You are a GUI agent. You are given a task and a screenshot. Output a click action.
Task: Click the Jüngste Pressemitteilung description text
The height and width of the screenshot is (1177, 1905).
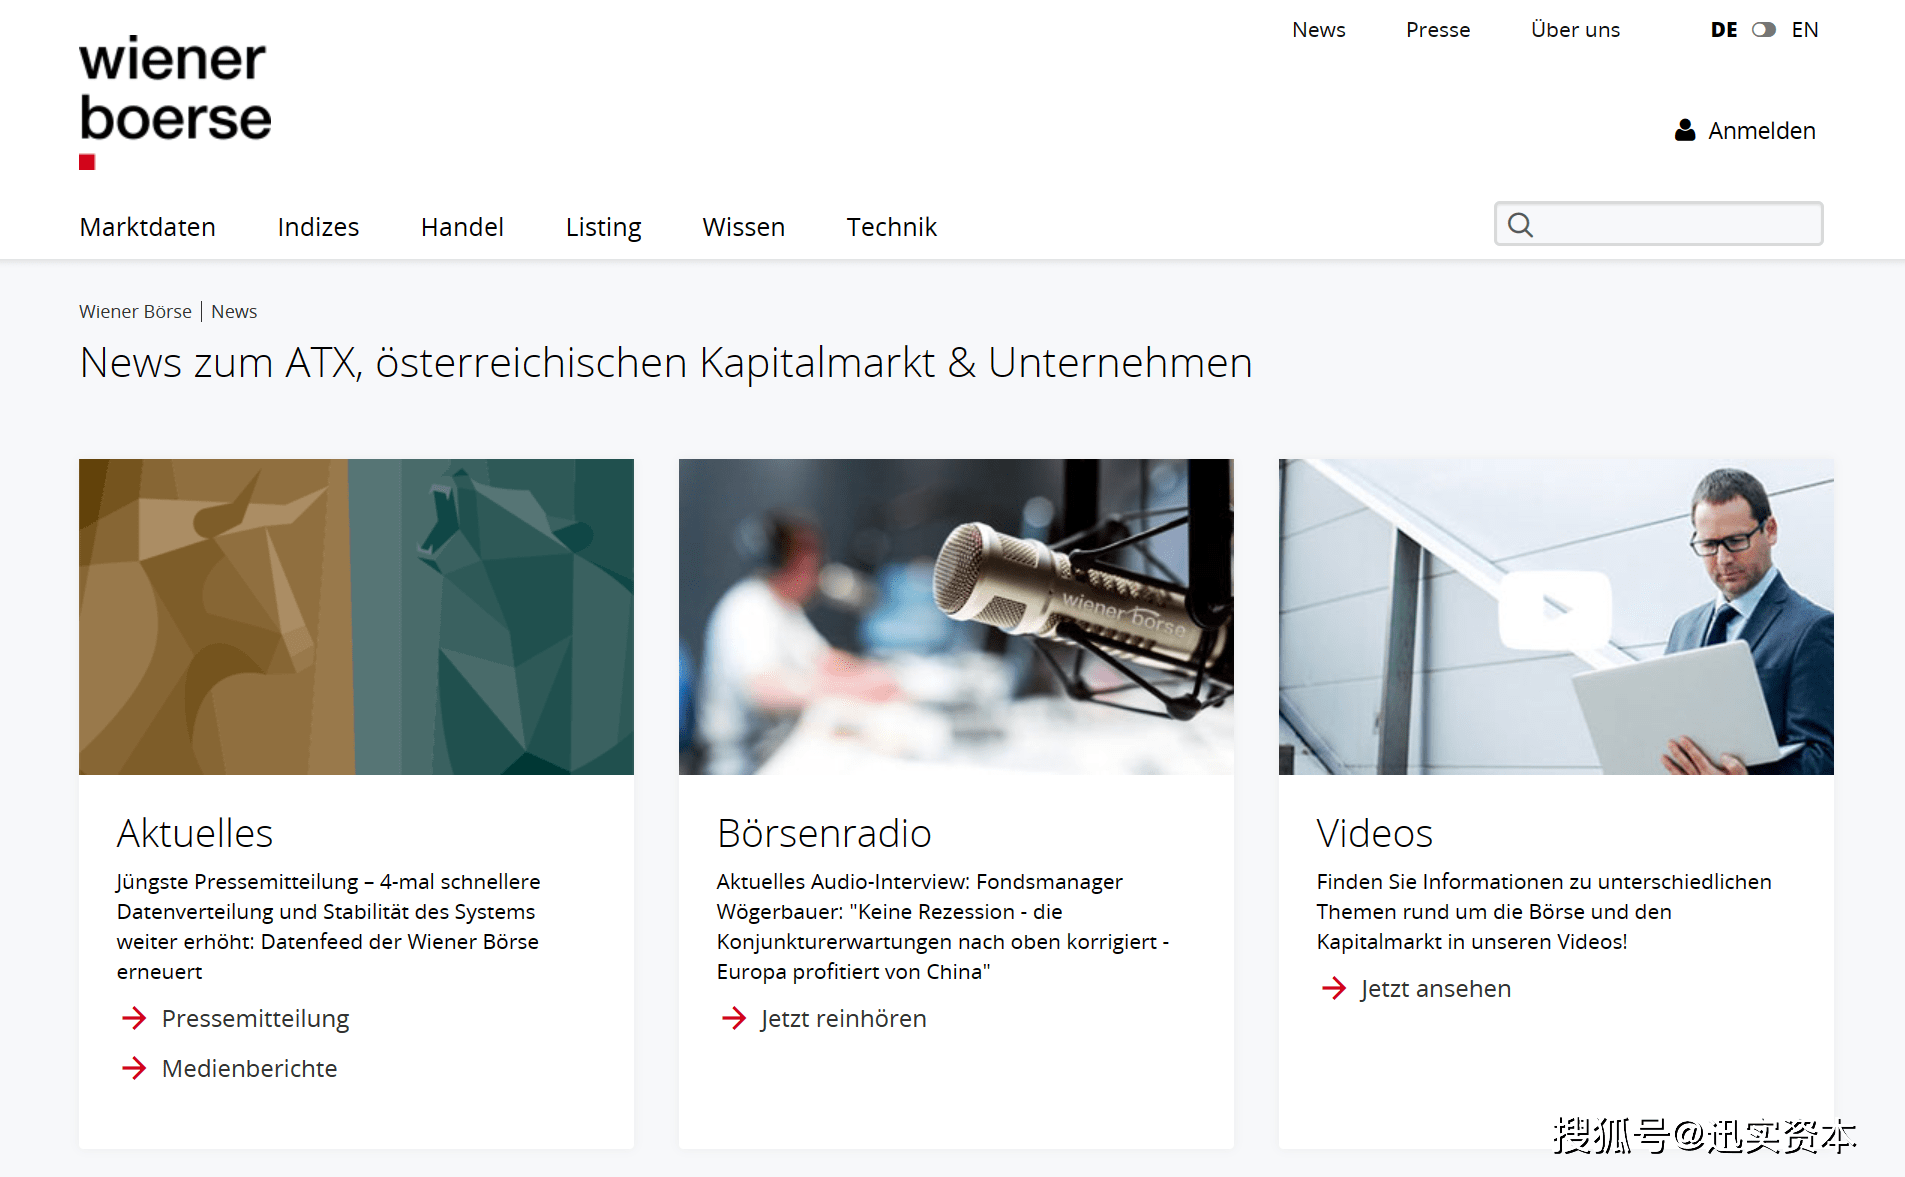click(328, 926)
